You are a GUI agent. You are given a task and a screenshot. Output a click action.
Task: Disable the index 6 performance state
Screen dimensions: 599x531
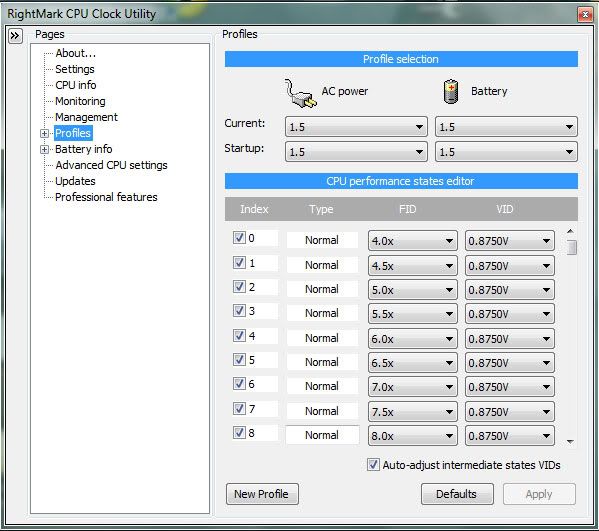click(x=239, y=384)
